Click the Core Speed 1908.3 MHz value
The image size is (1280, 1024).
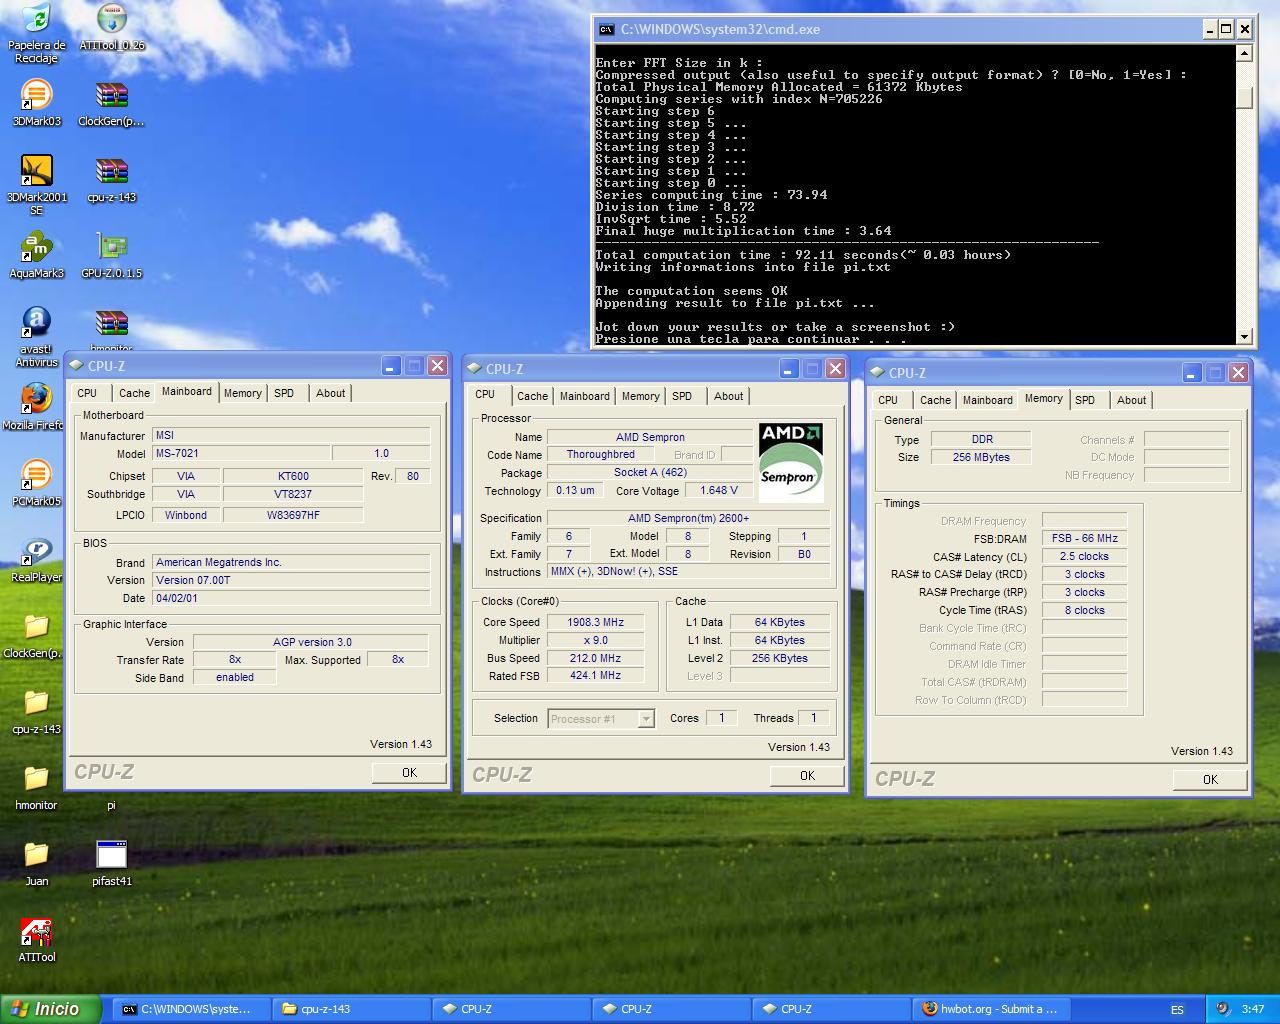pyautogui.click(x=595, y=622)
